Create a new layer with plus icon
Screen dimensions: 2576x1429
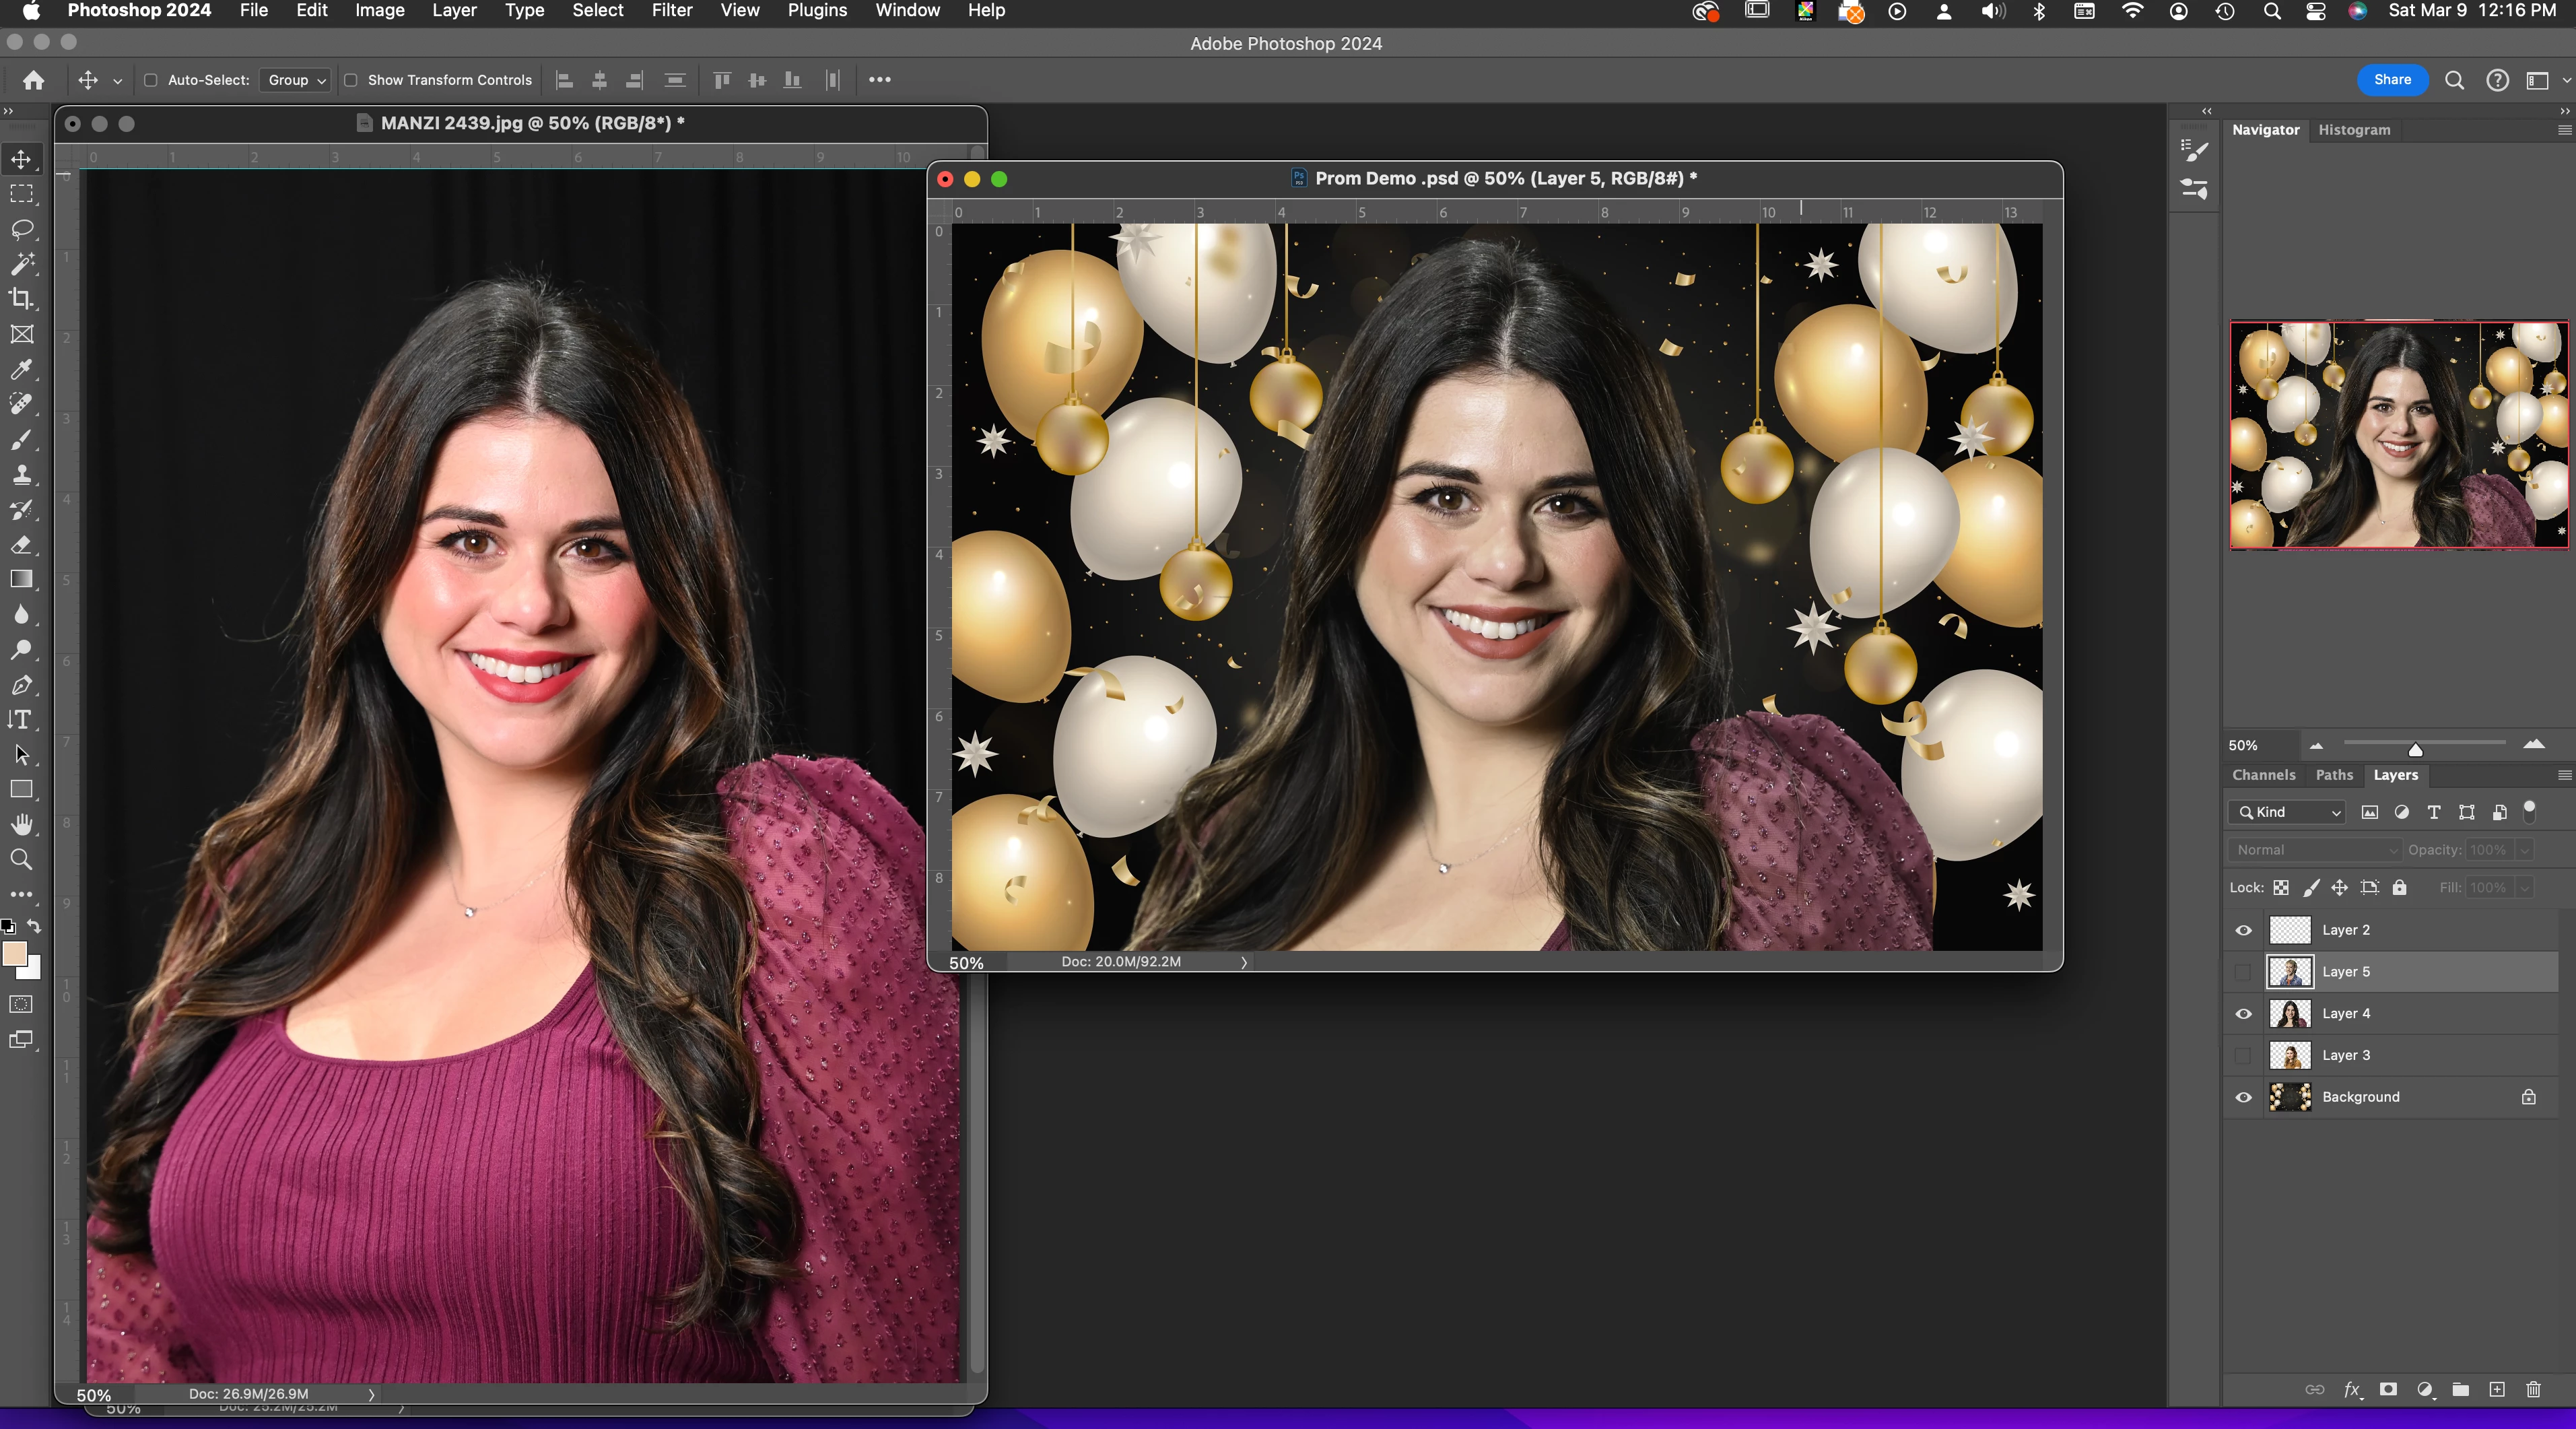tap(2497, 1389)
